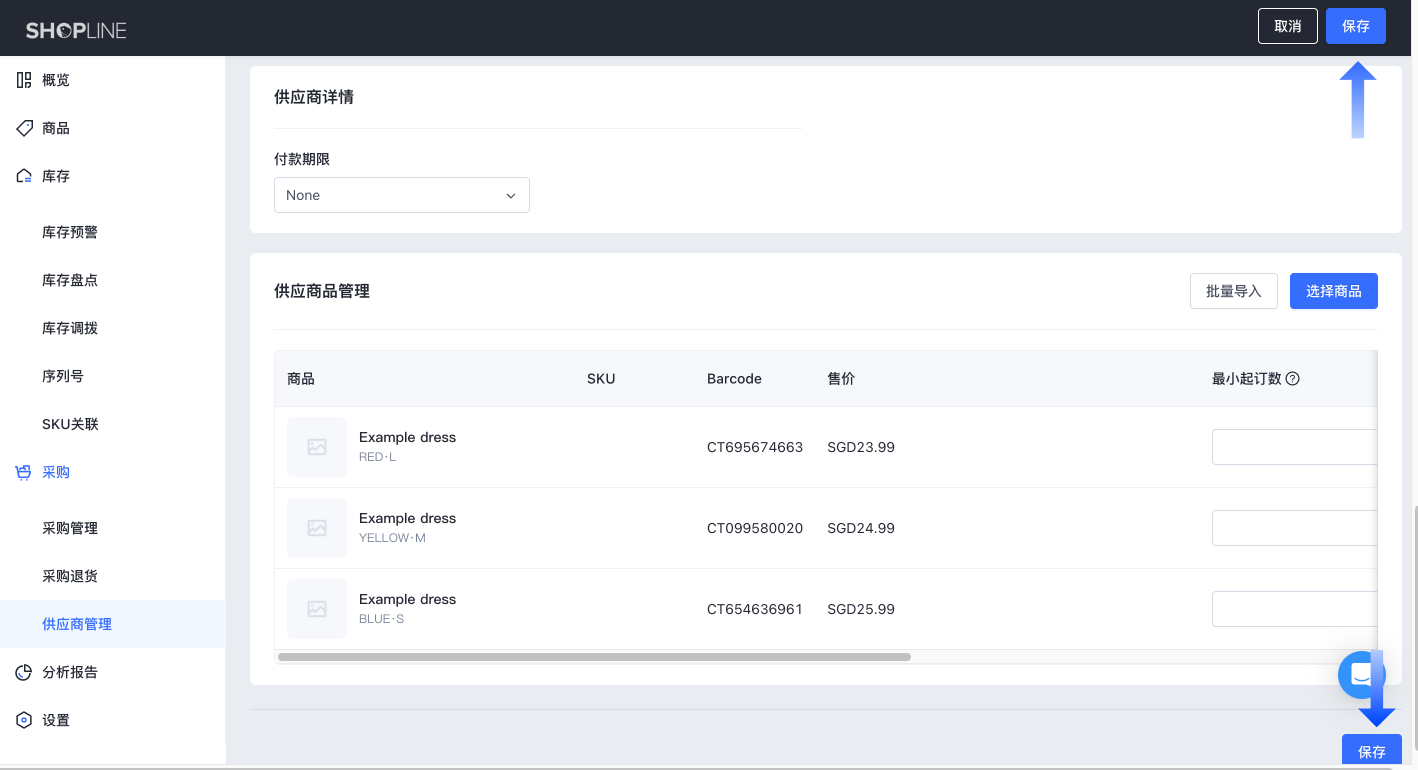Click the 供应商详情 heading
The width and height of the screenshot is (1418, 770).
point(314,97)
